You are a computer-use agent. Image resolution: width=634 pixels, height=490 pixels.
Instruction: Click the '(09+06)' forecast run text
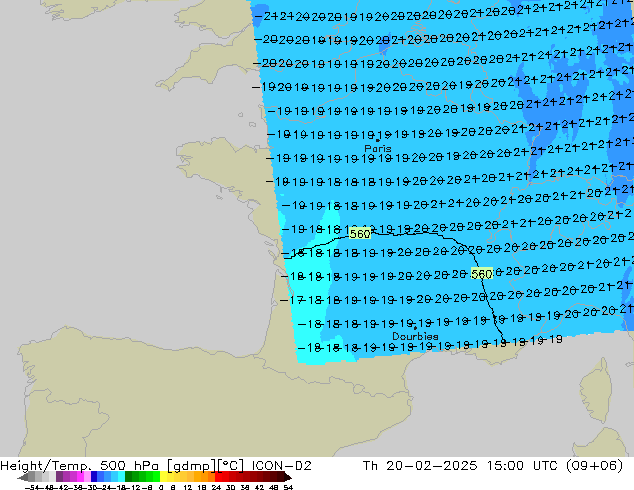[594, 466]
